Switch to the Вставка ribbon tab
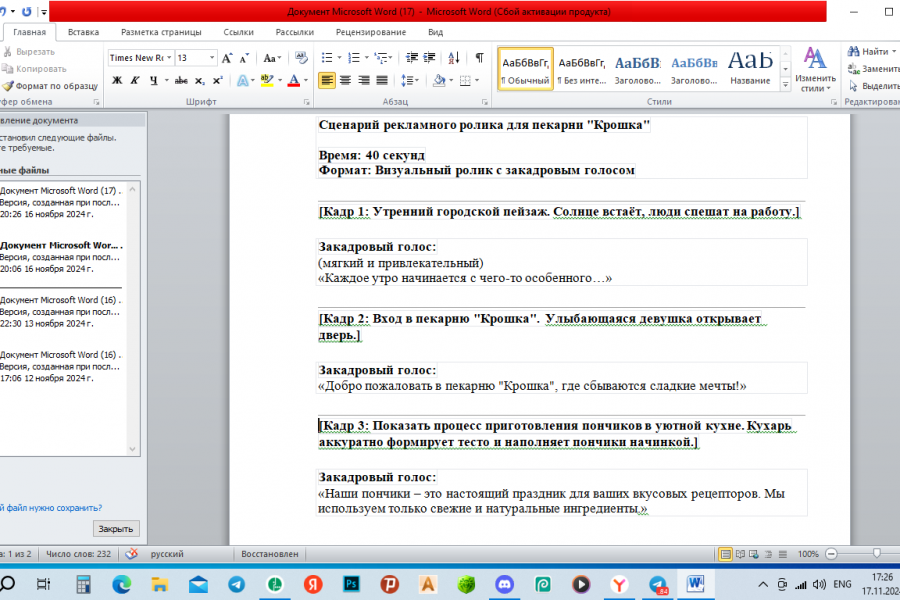The width and height of the screenshot is (900, 600). (83, 32)
